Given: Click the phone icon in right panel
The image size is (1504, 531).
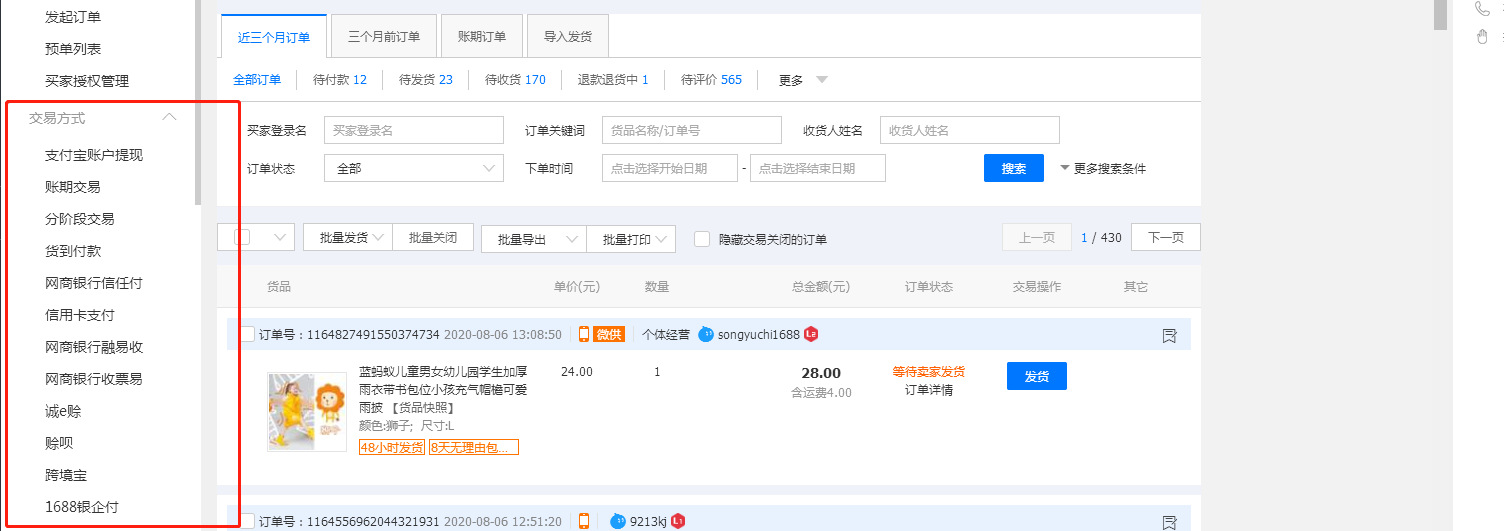Looking at the screenshot, I should click(x=1482, y=9).
